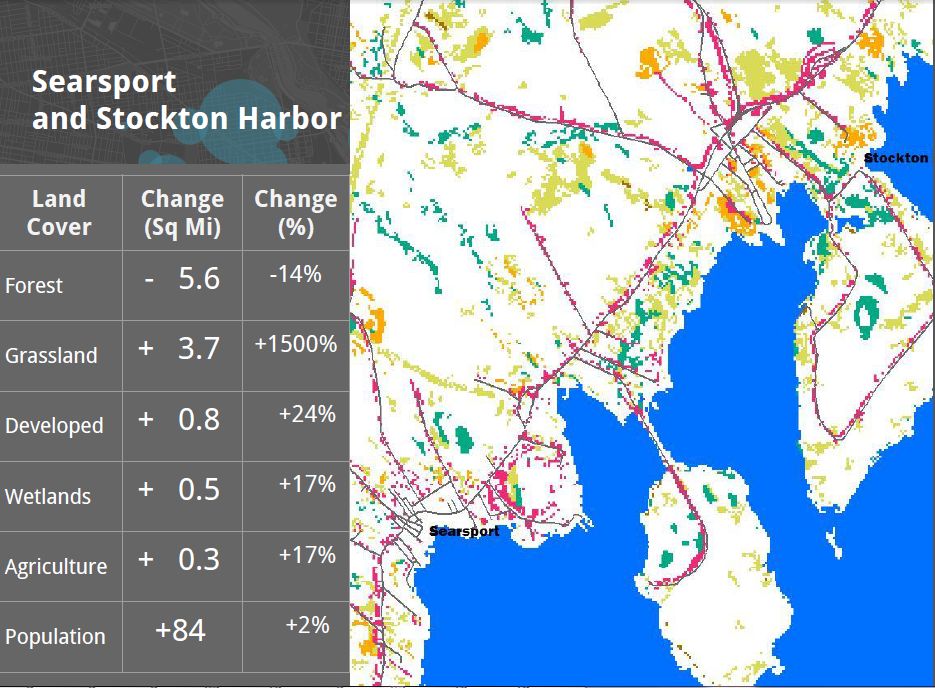Select the Change (Sq Mi) column header
The width and height of the screenshot is (935, 688).
point(182,213)
